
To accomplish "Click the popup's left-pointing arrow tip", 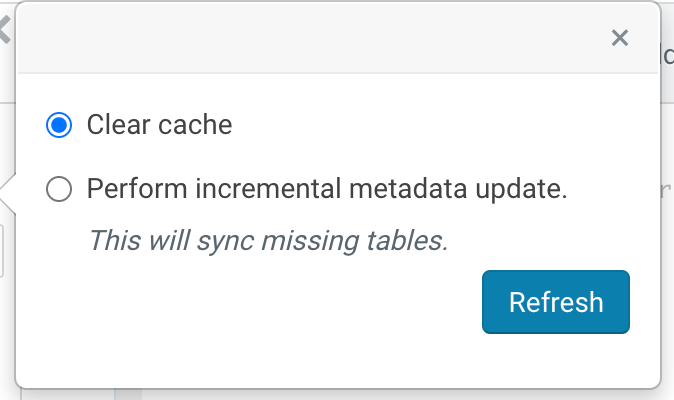I will coord(7,191).
